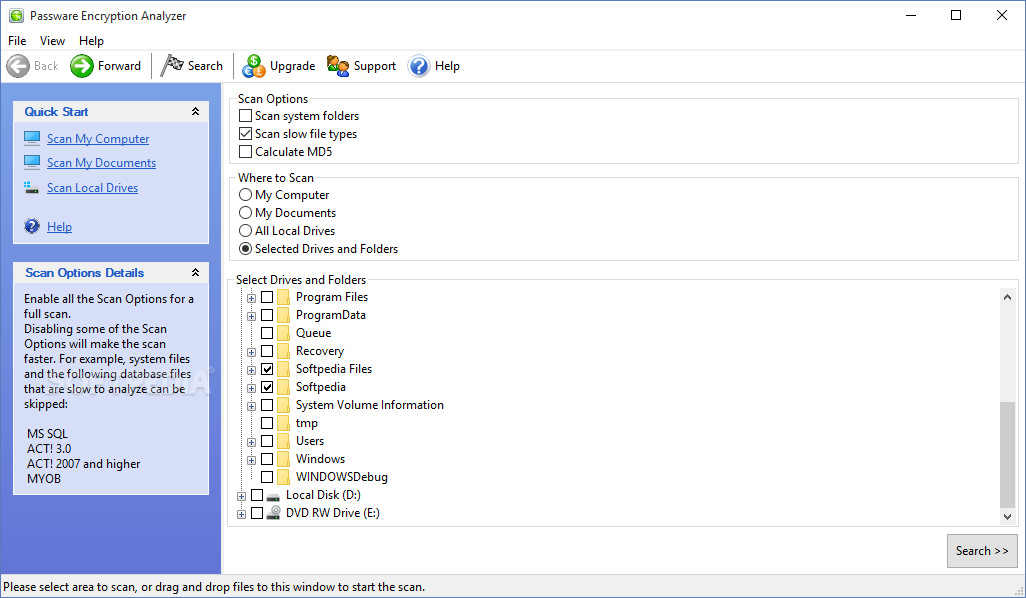Open the Help menu in menu bar
This screenshot has height=598, width=1026.
(92, 41)
